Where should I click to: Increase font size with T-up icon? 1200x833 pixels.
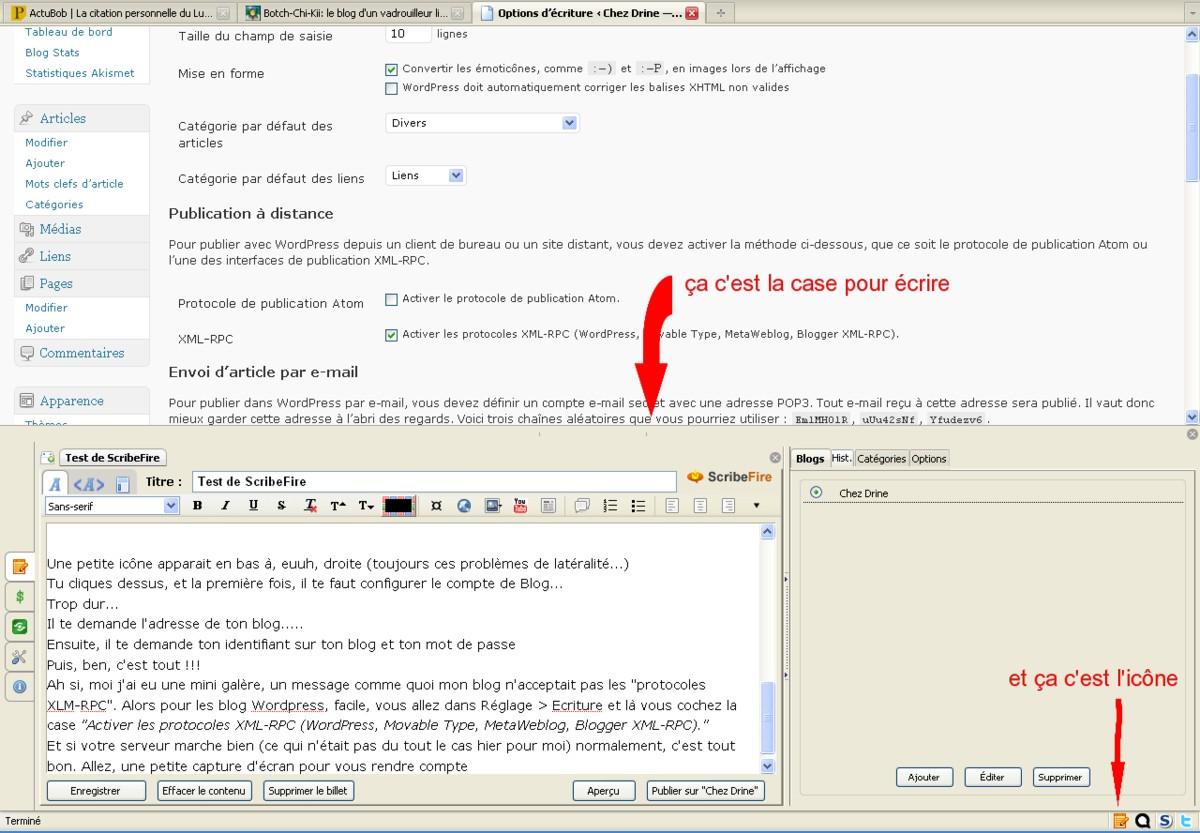tap(338, 506)
